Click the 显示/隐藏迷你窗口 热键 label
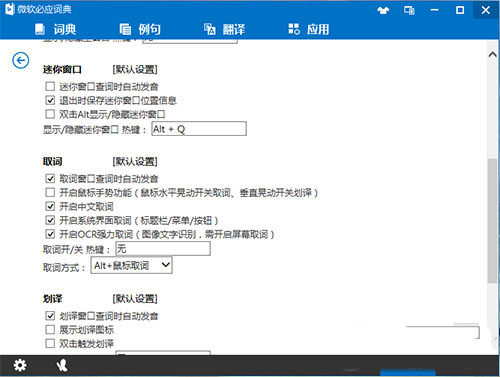500x377 pixels. click(95, 130)
